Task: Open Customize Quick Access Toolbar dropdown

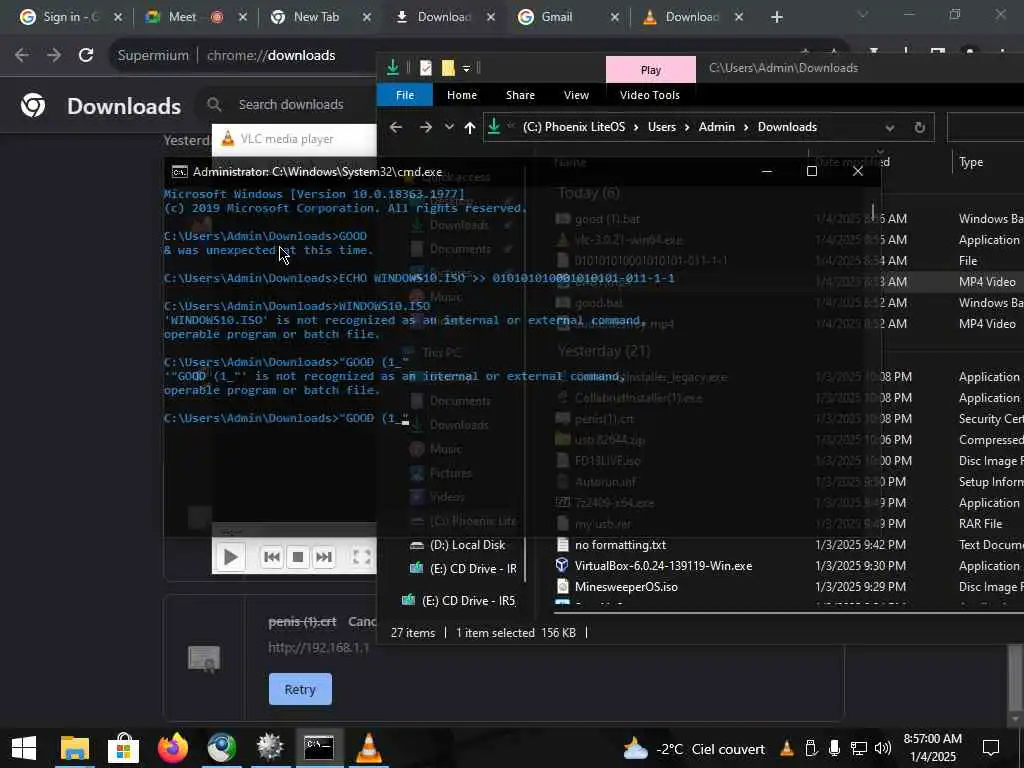Action: tap(466, 68)
